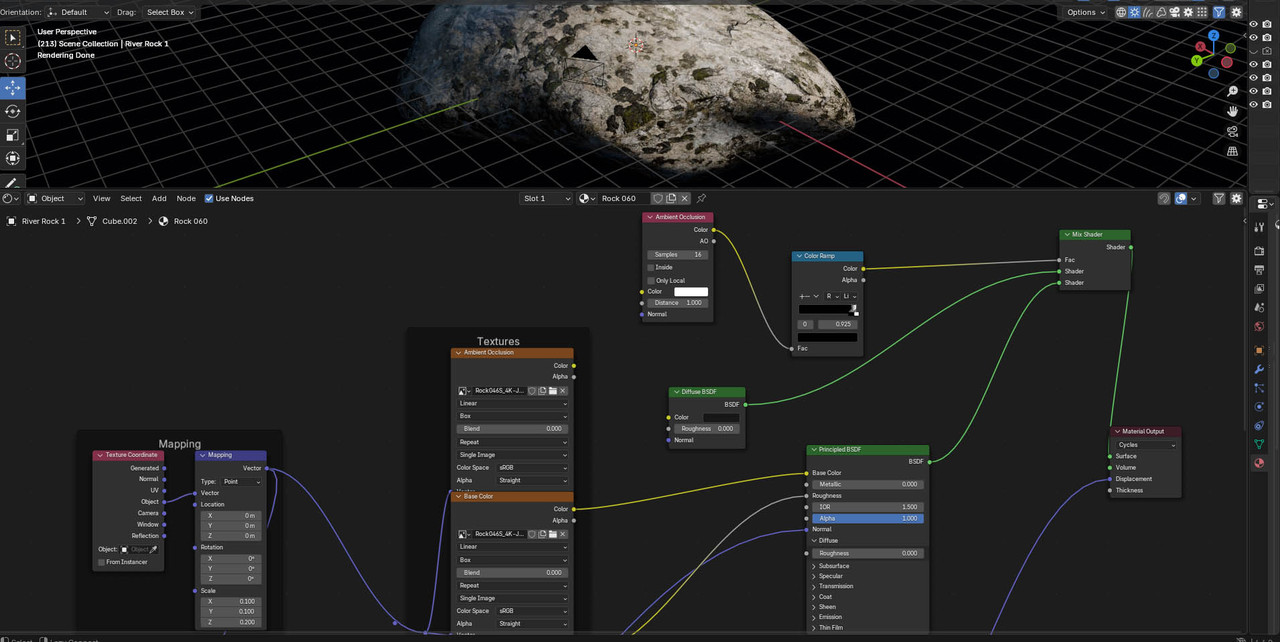Select the Select Box tool

point(13,38)
